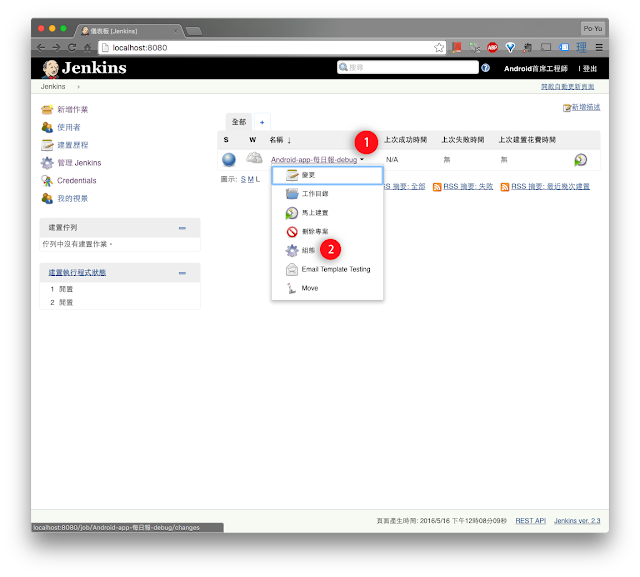Select Build Now (馬上建置) in context menu

click(x=327, y=213)
